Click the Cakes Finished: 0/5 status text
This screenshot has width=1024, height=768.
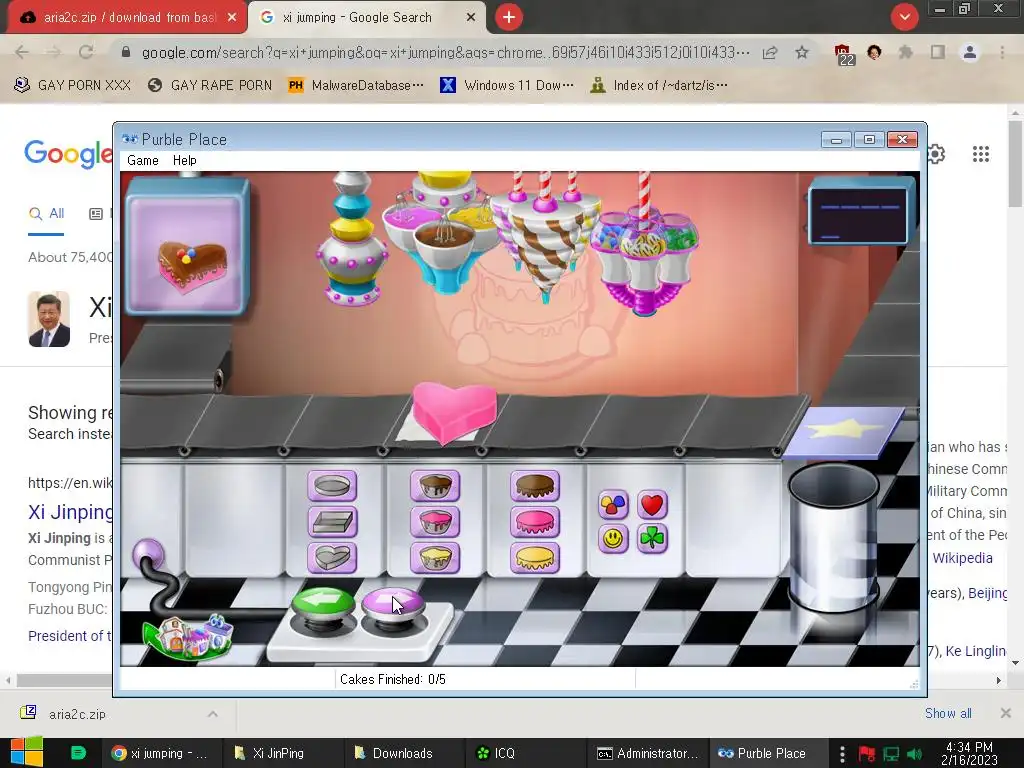point(392,679)
